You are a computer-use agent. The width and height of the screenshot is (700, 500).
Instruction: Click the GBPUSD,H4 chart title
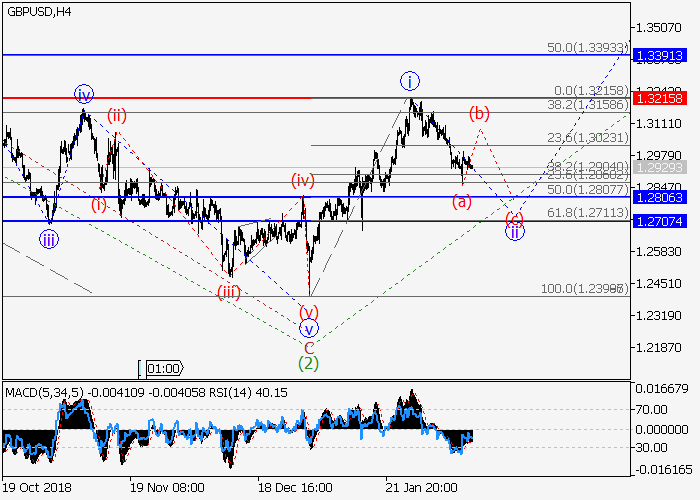point(39,12)
